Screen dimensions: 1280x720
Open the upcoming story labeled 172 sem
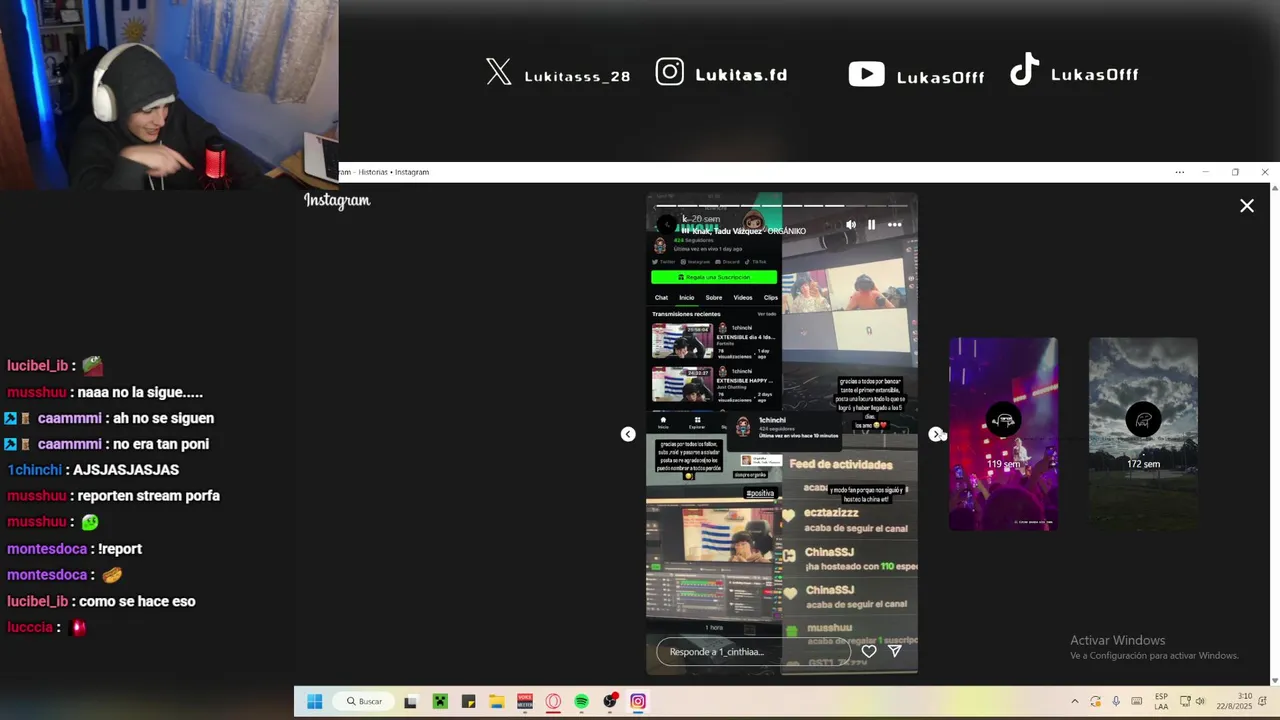(x=1143, y=434)
